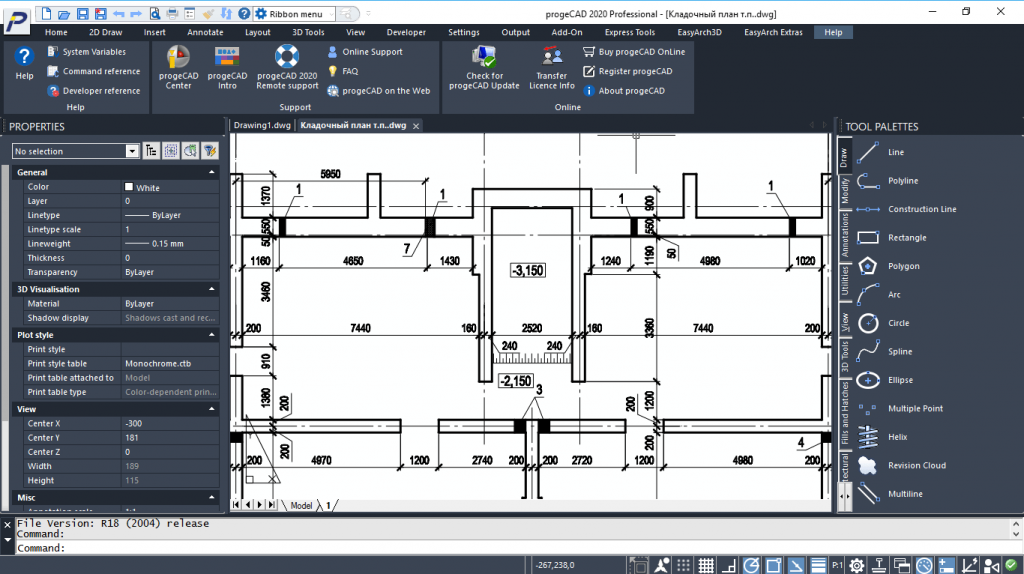Viewport: 1024px width, 574px height.
Task: Select the Ellipse tool
Action: point(900,380)
